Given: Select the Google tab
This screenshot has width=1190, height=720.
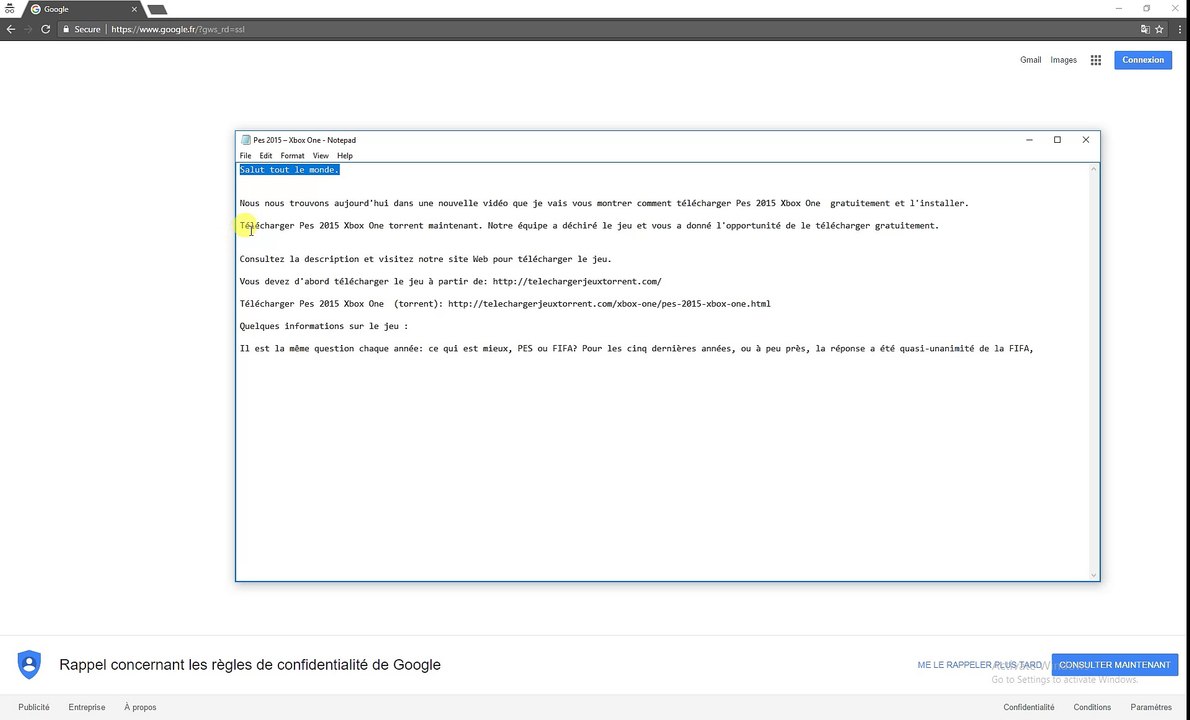Looking at the screenshot, I should click(82, 9).
